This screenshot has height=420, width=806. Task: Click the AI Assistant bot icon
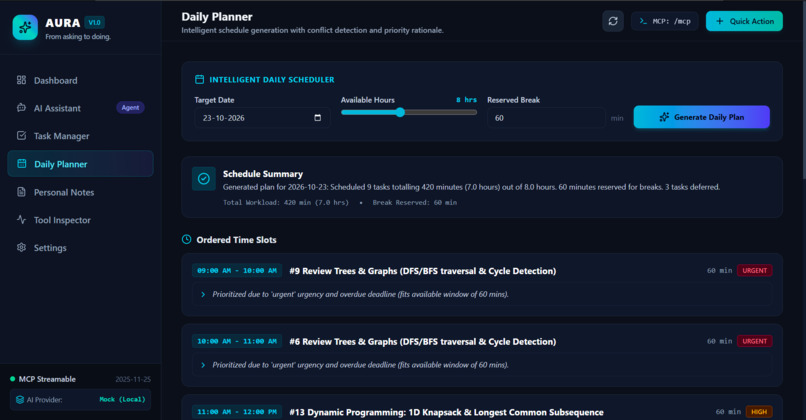click(x=21, y=107)
